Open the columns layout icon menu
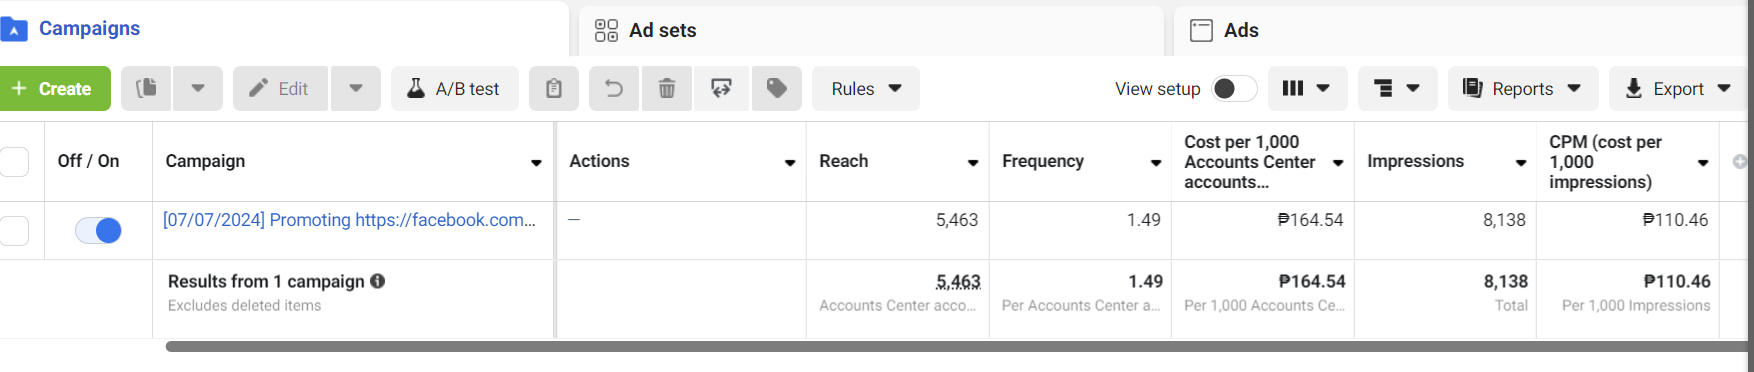Image resolution: width=1754 pixels, height=372 pixels. (x=1307, y=88)
